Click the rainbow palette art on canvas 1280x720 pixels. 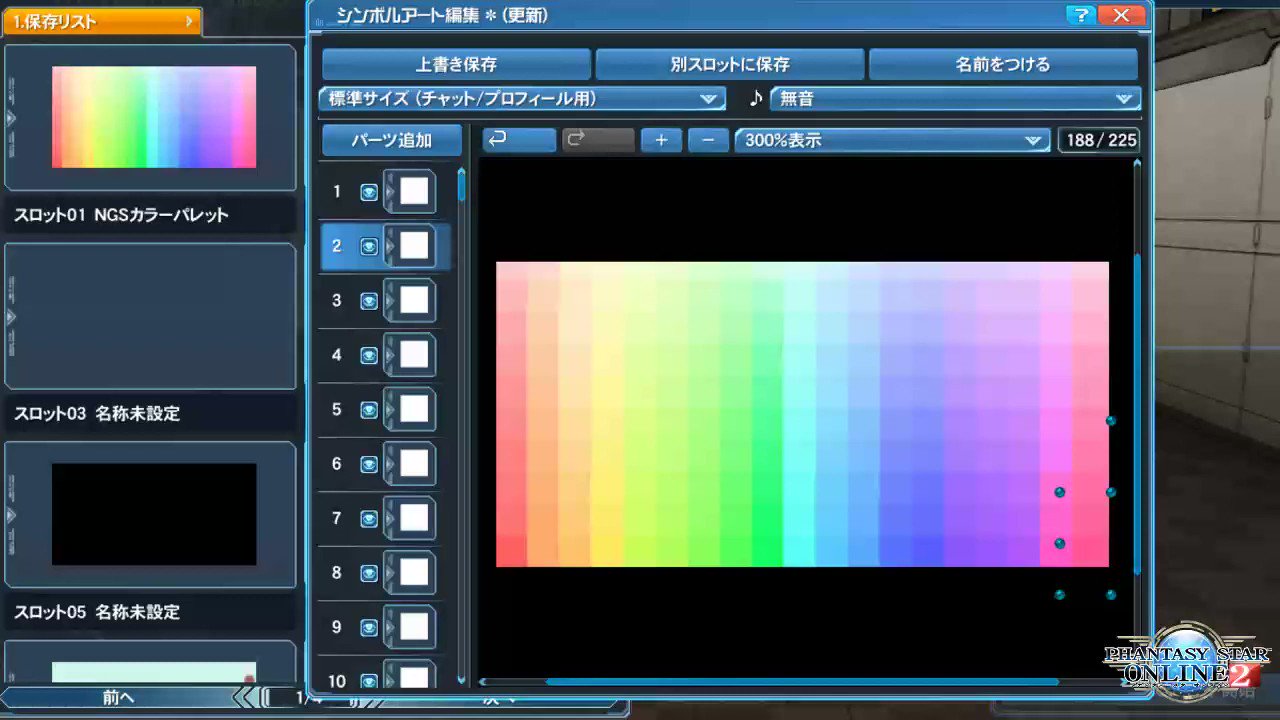coord(802,414)
